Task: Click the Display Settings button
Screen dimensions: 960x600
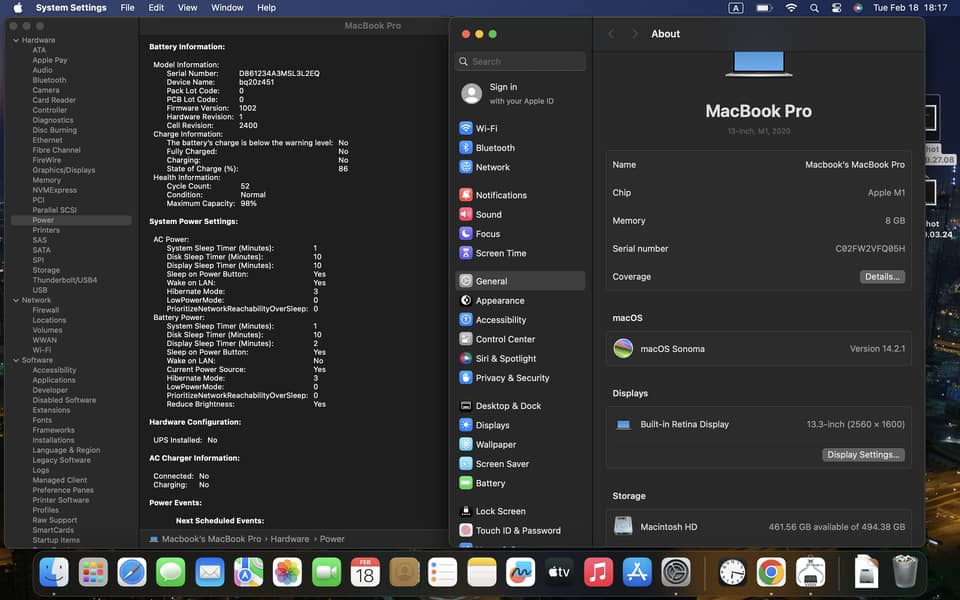Action: [864, 455]
